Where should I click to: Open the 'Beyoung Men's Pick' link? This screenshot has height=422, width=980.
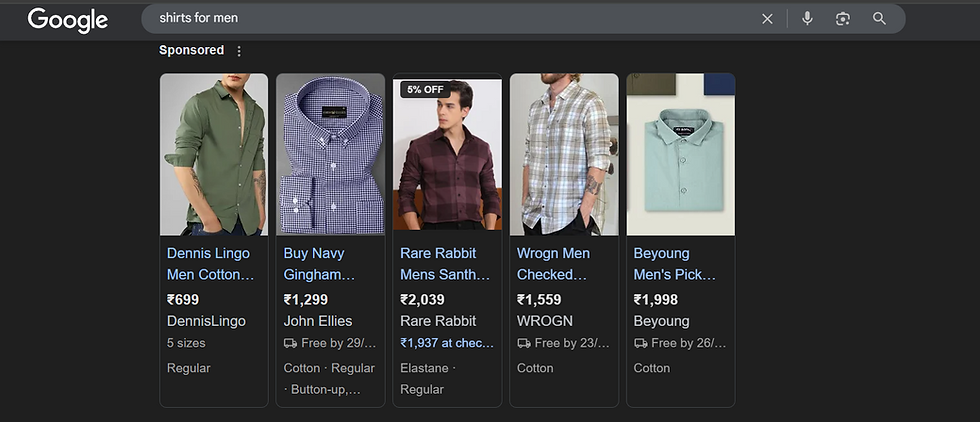click(675, 264)
